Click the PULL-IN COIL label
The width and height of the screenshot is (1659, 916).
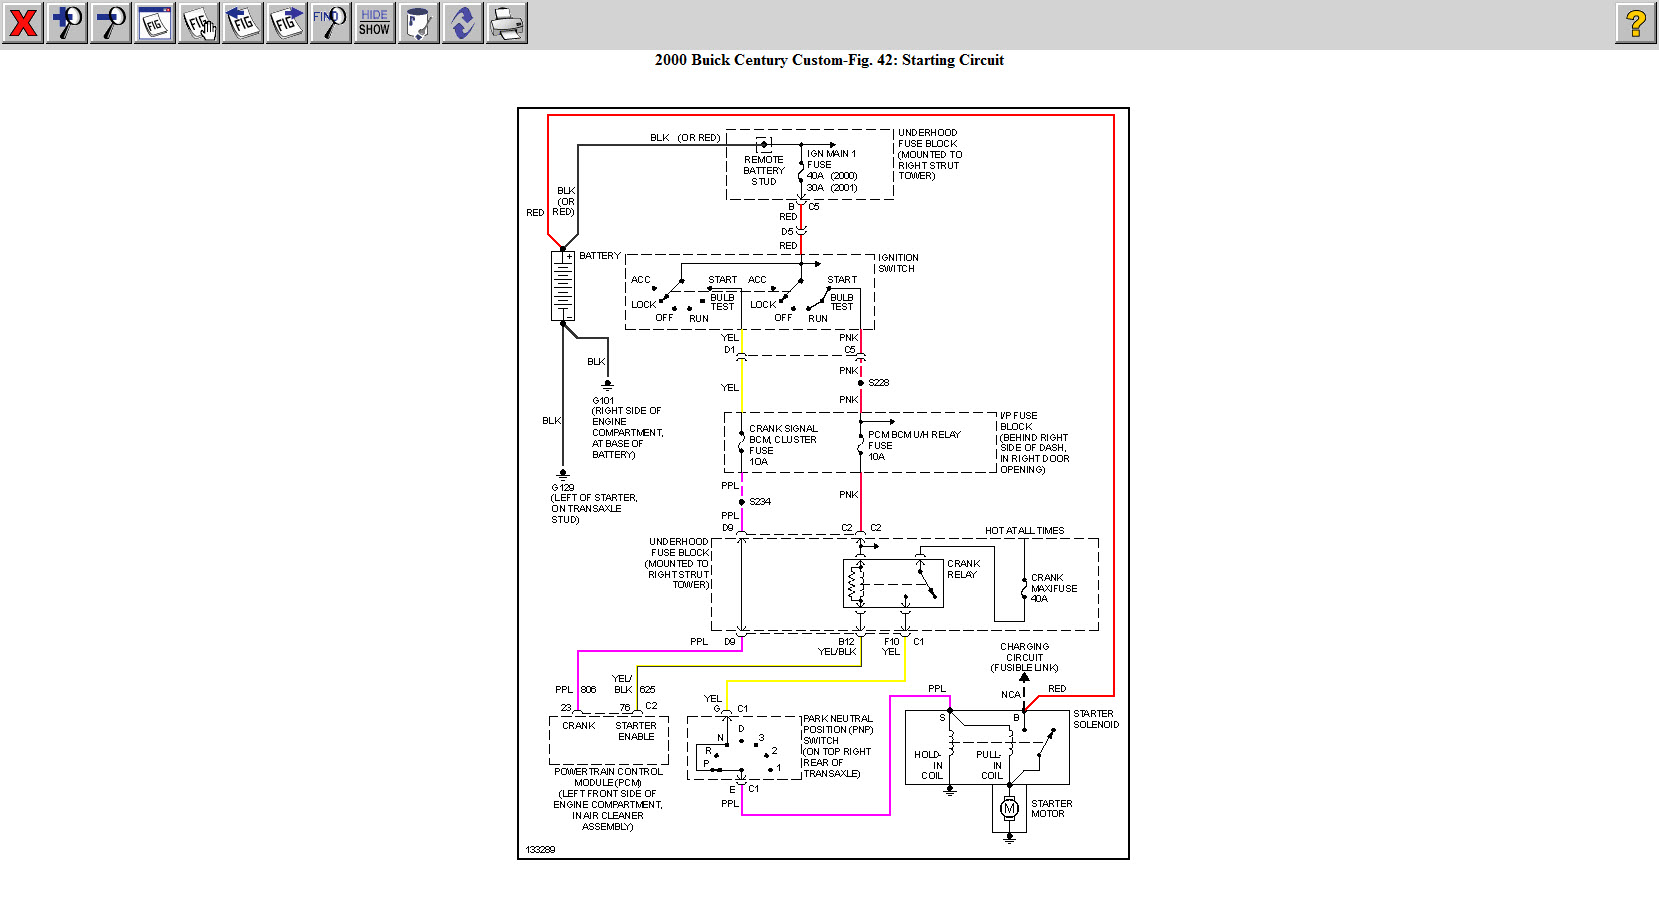pyautogui.click(x=989, y=765)
